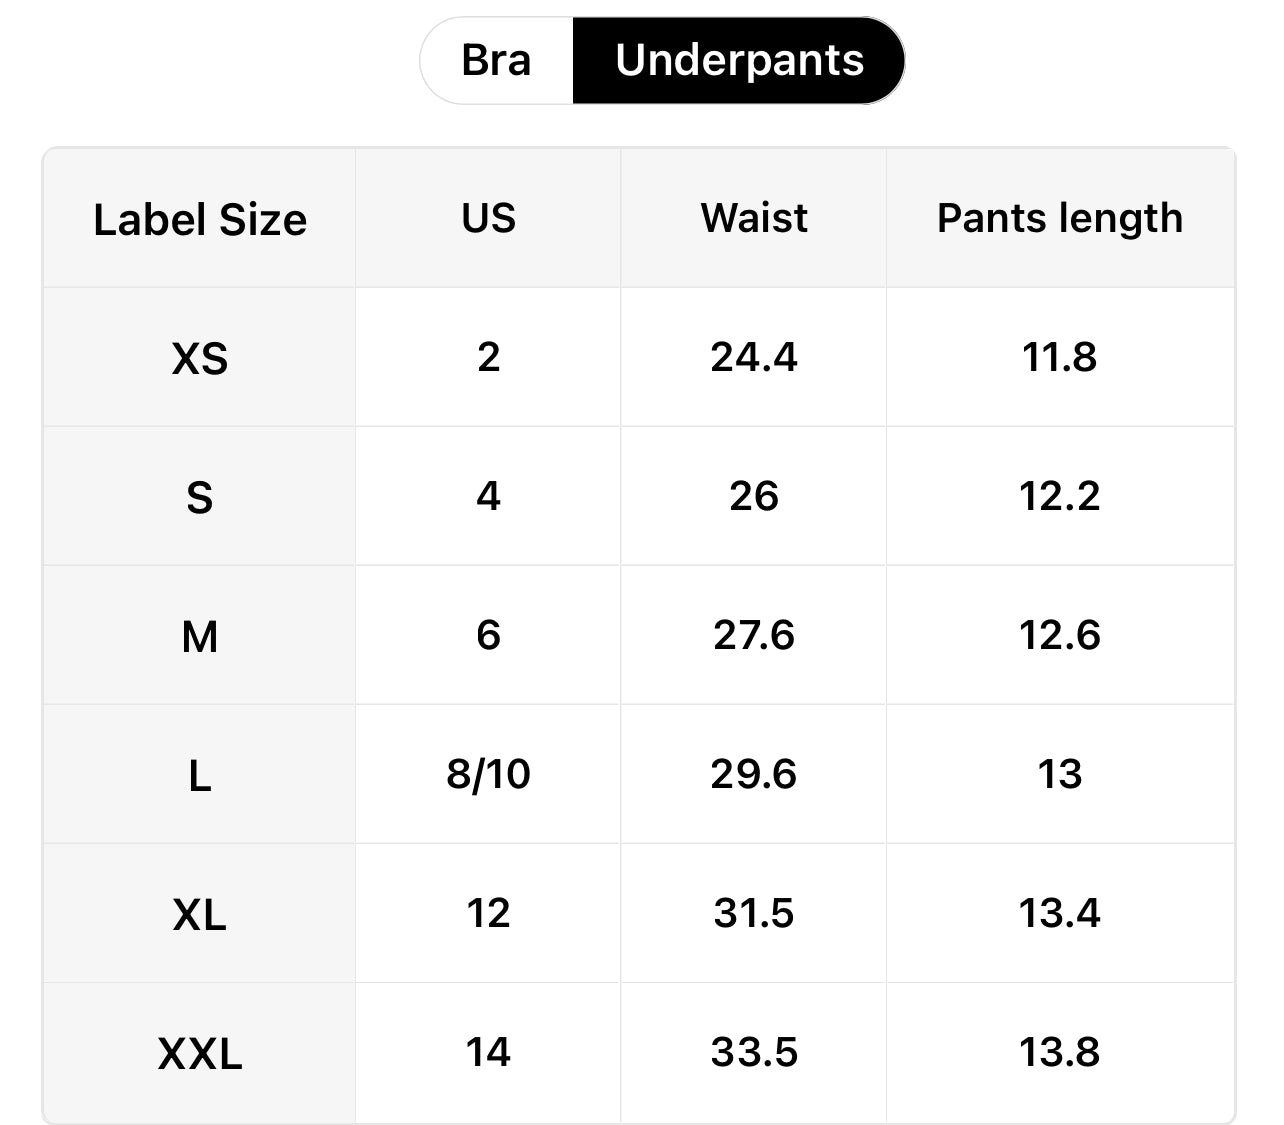Click the Pants length column header
The width and height of the screenshot is (1284, 1125).
pyautogui.click(x=1059, y=218)
